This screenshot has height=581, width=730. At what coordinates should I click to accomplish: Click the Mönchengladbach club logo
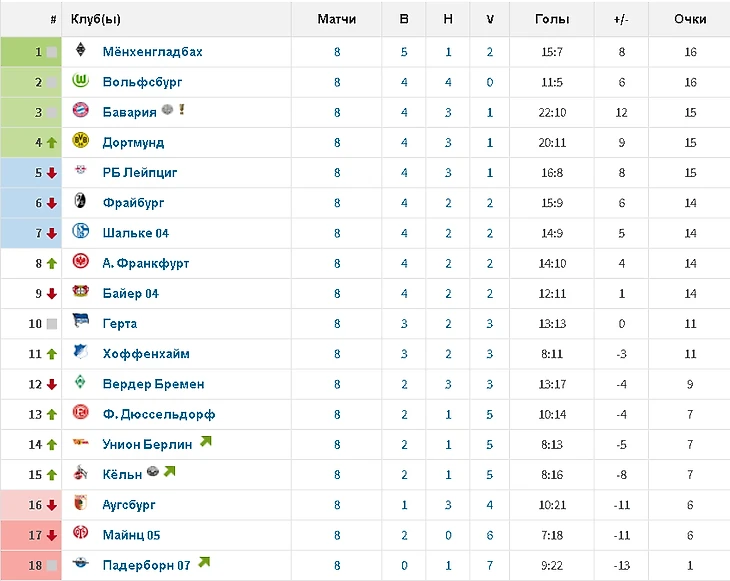pos(82,51)
